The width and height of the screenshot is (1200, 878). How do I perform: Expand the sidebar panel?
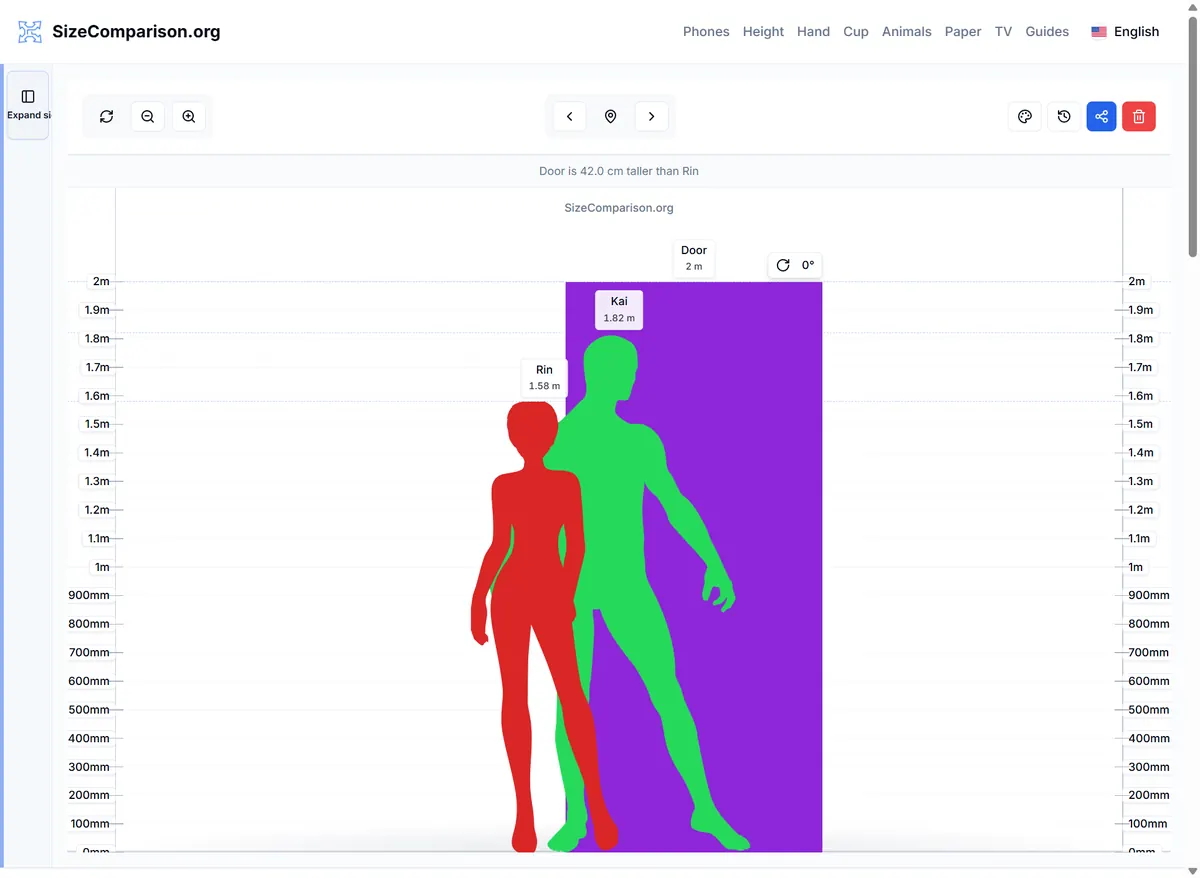[x=28, y=105]
